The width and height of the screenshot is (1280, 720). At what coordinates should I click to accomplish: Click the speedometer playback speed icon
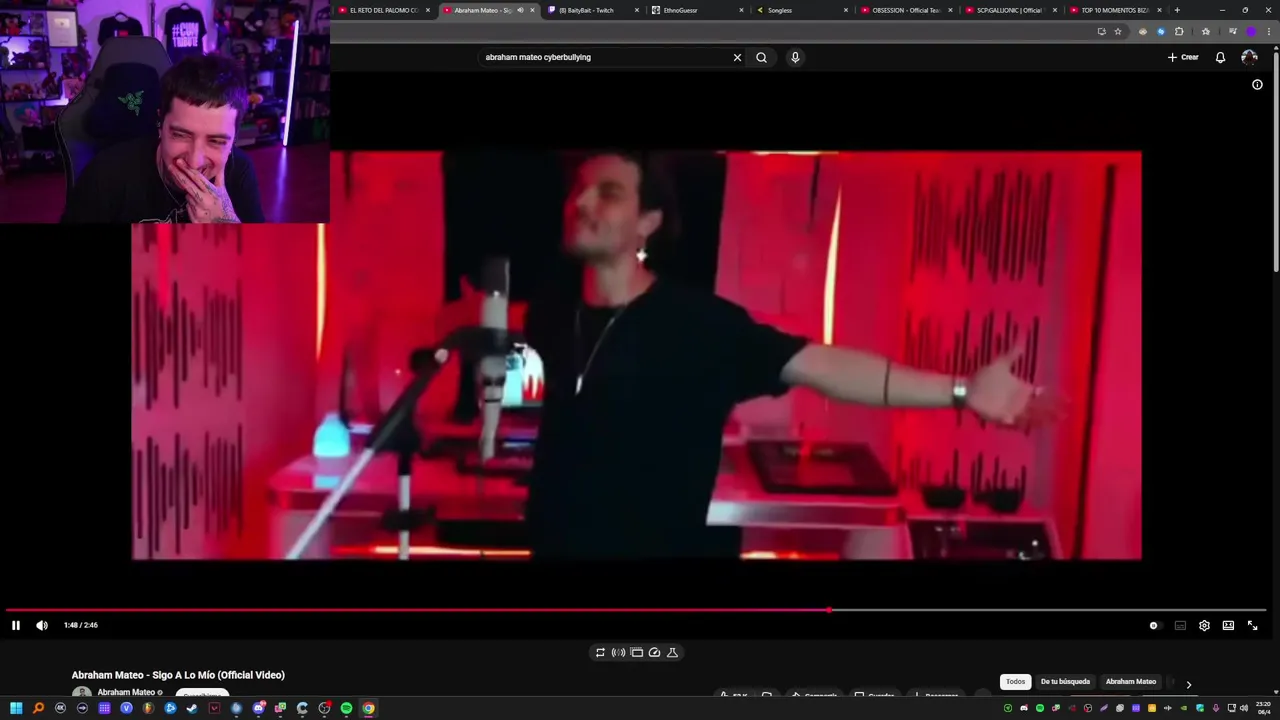(654, 652)
